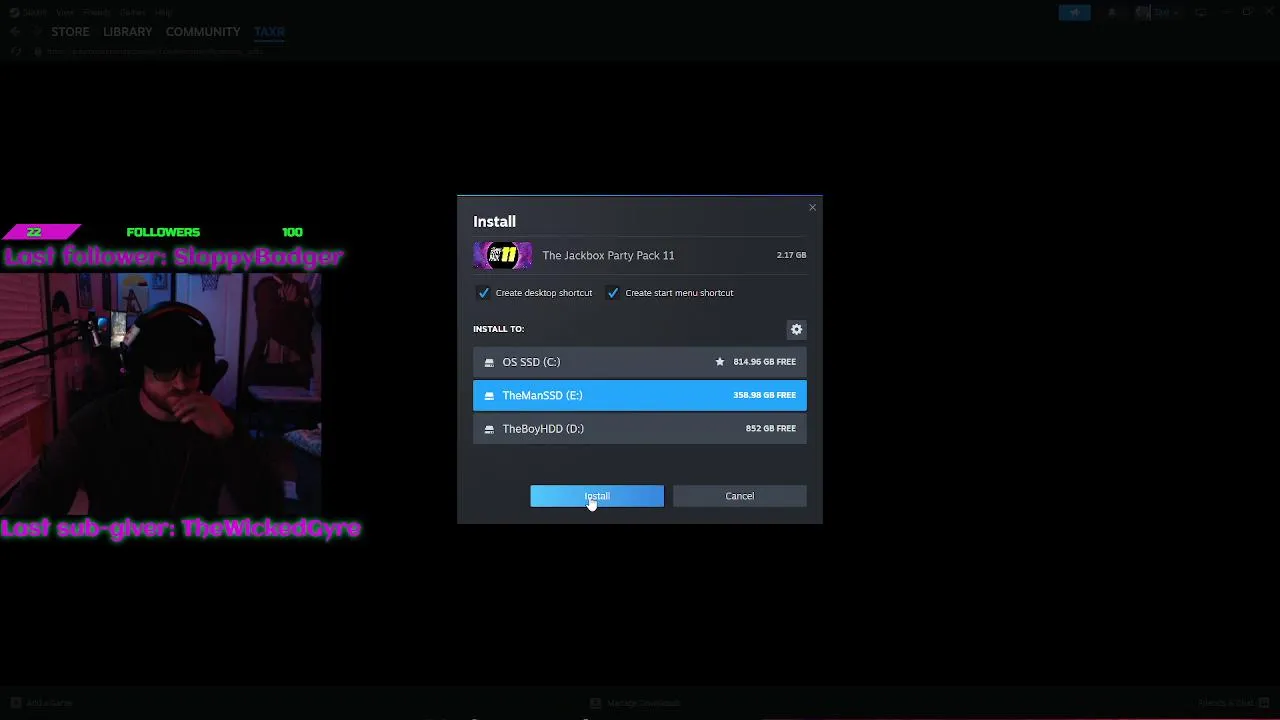Click the drive icon beside TheManSSD (E:)

tap(489, 395)
